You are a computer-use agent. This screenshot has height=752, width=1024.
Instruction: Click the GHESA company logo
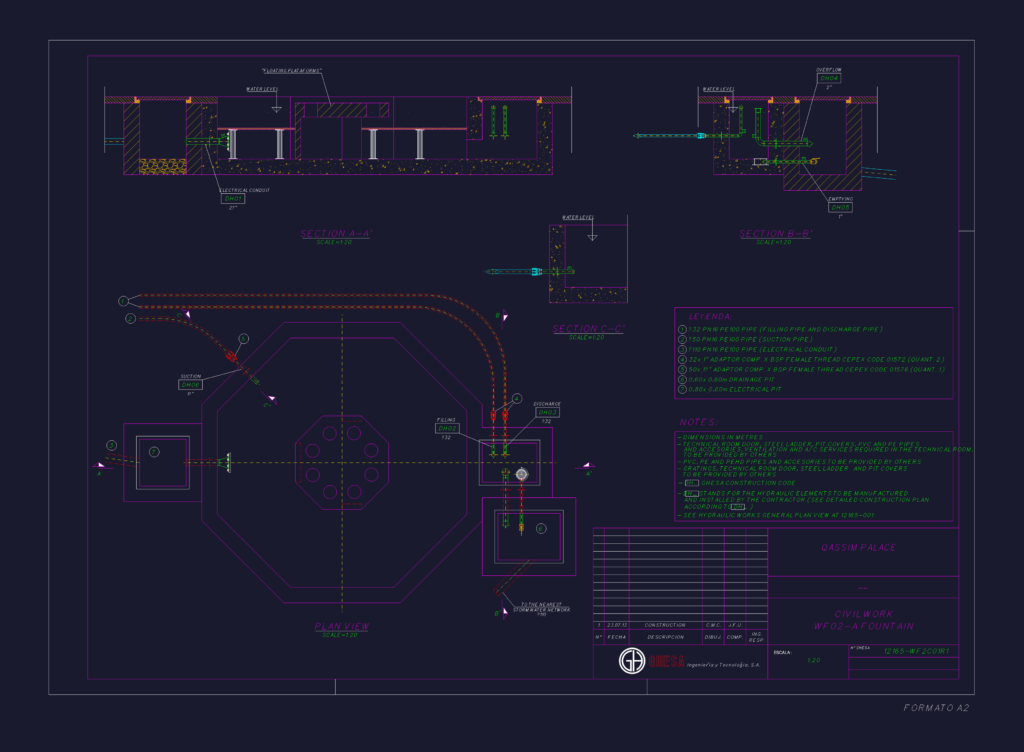632,661
